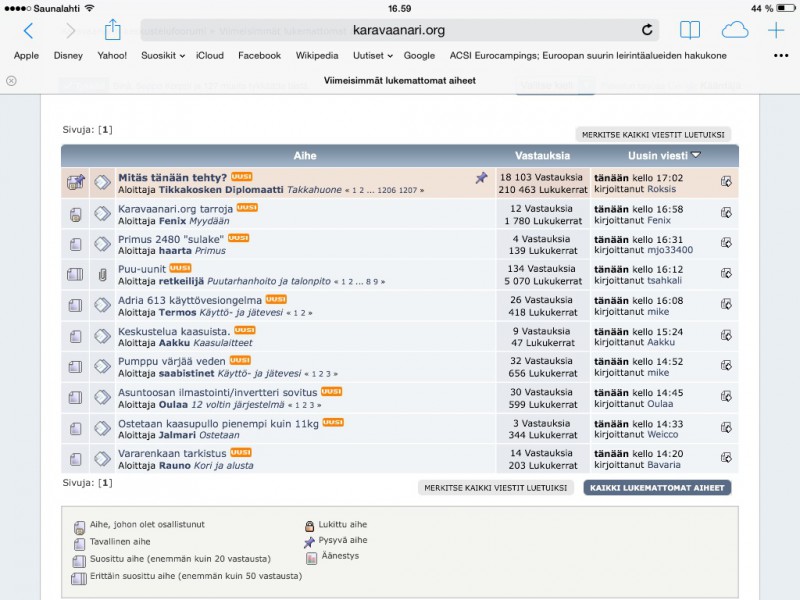Open iCloud tabs cloud icon
Viewport: 800px width, 600px height.
735,30
